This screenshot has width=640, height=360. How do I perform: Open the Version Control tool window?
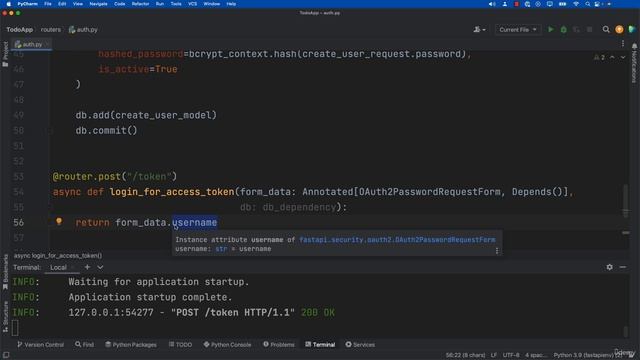pyautogui.click(x=40, y=345)
